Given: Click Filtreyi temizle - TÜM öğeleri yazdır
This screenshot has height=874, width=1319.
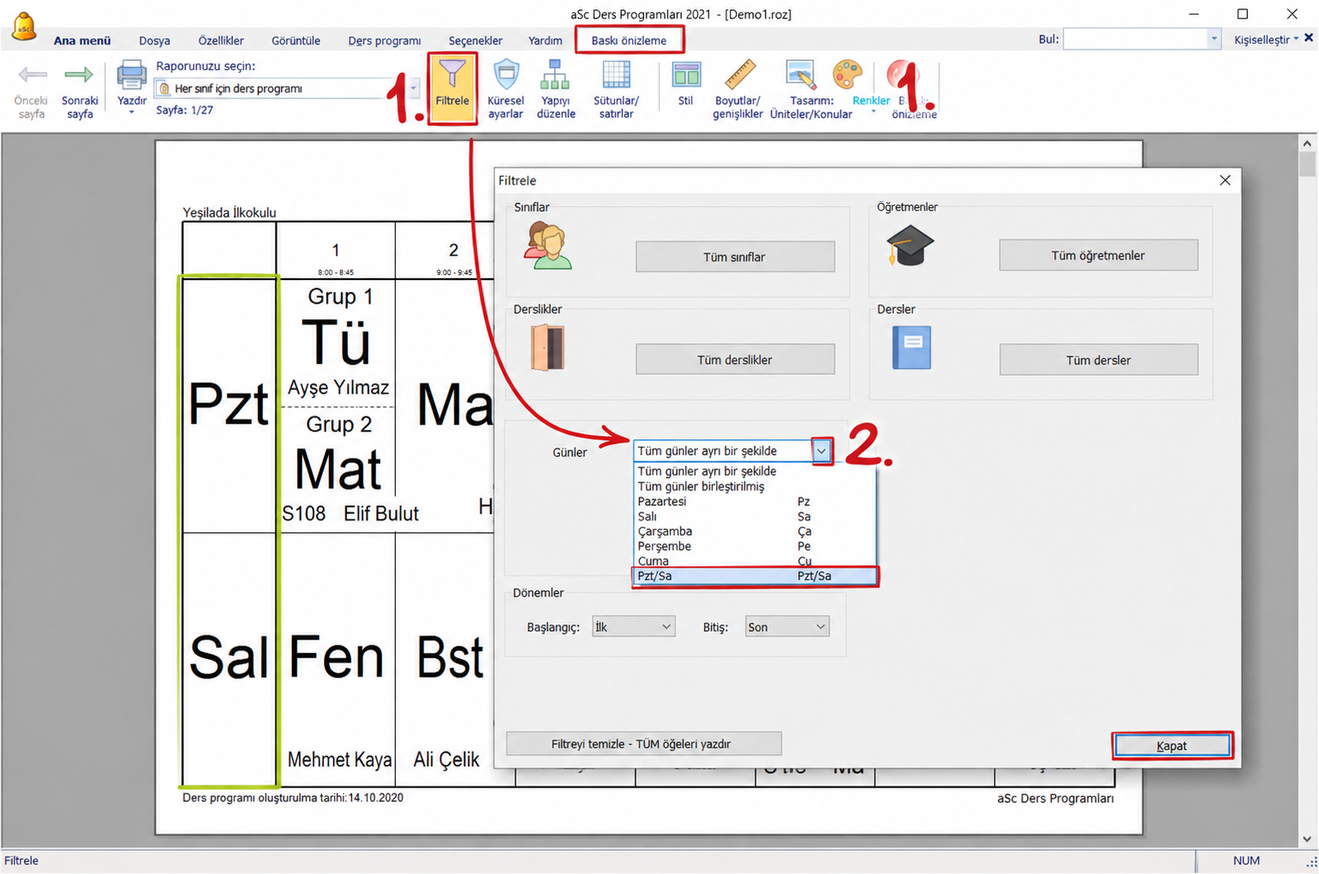Looking at the screenshot, I should [x=644, y=744].
